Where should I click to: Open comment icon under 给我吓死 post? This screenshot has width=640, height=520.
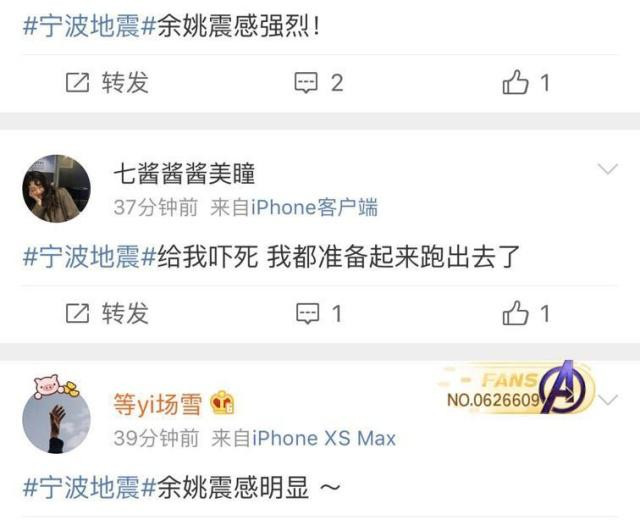(307, 313)
